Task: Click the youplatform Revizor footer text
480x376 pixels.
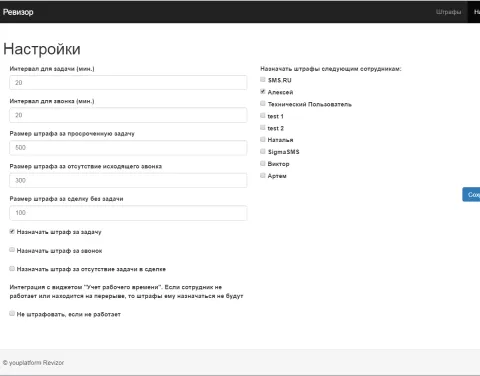Action: [33, 363]
